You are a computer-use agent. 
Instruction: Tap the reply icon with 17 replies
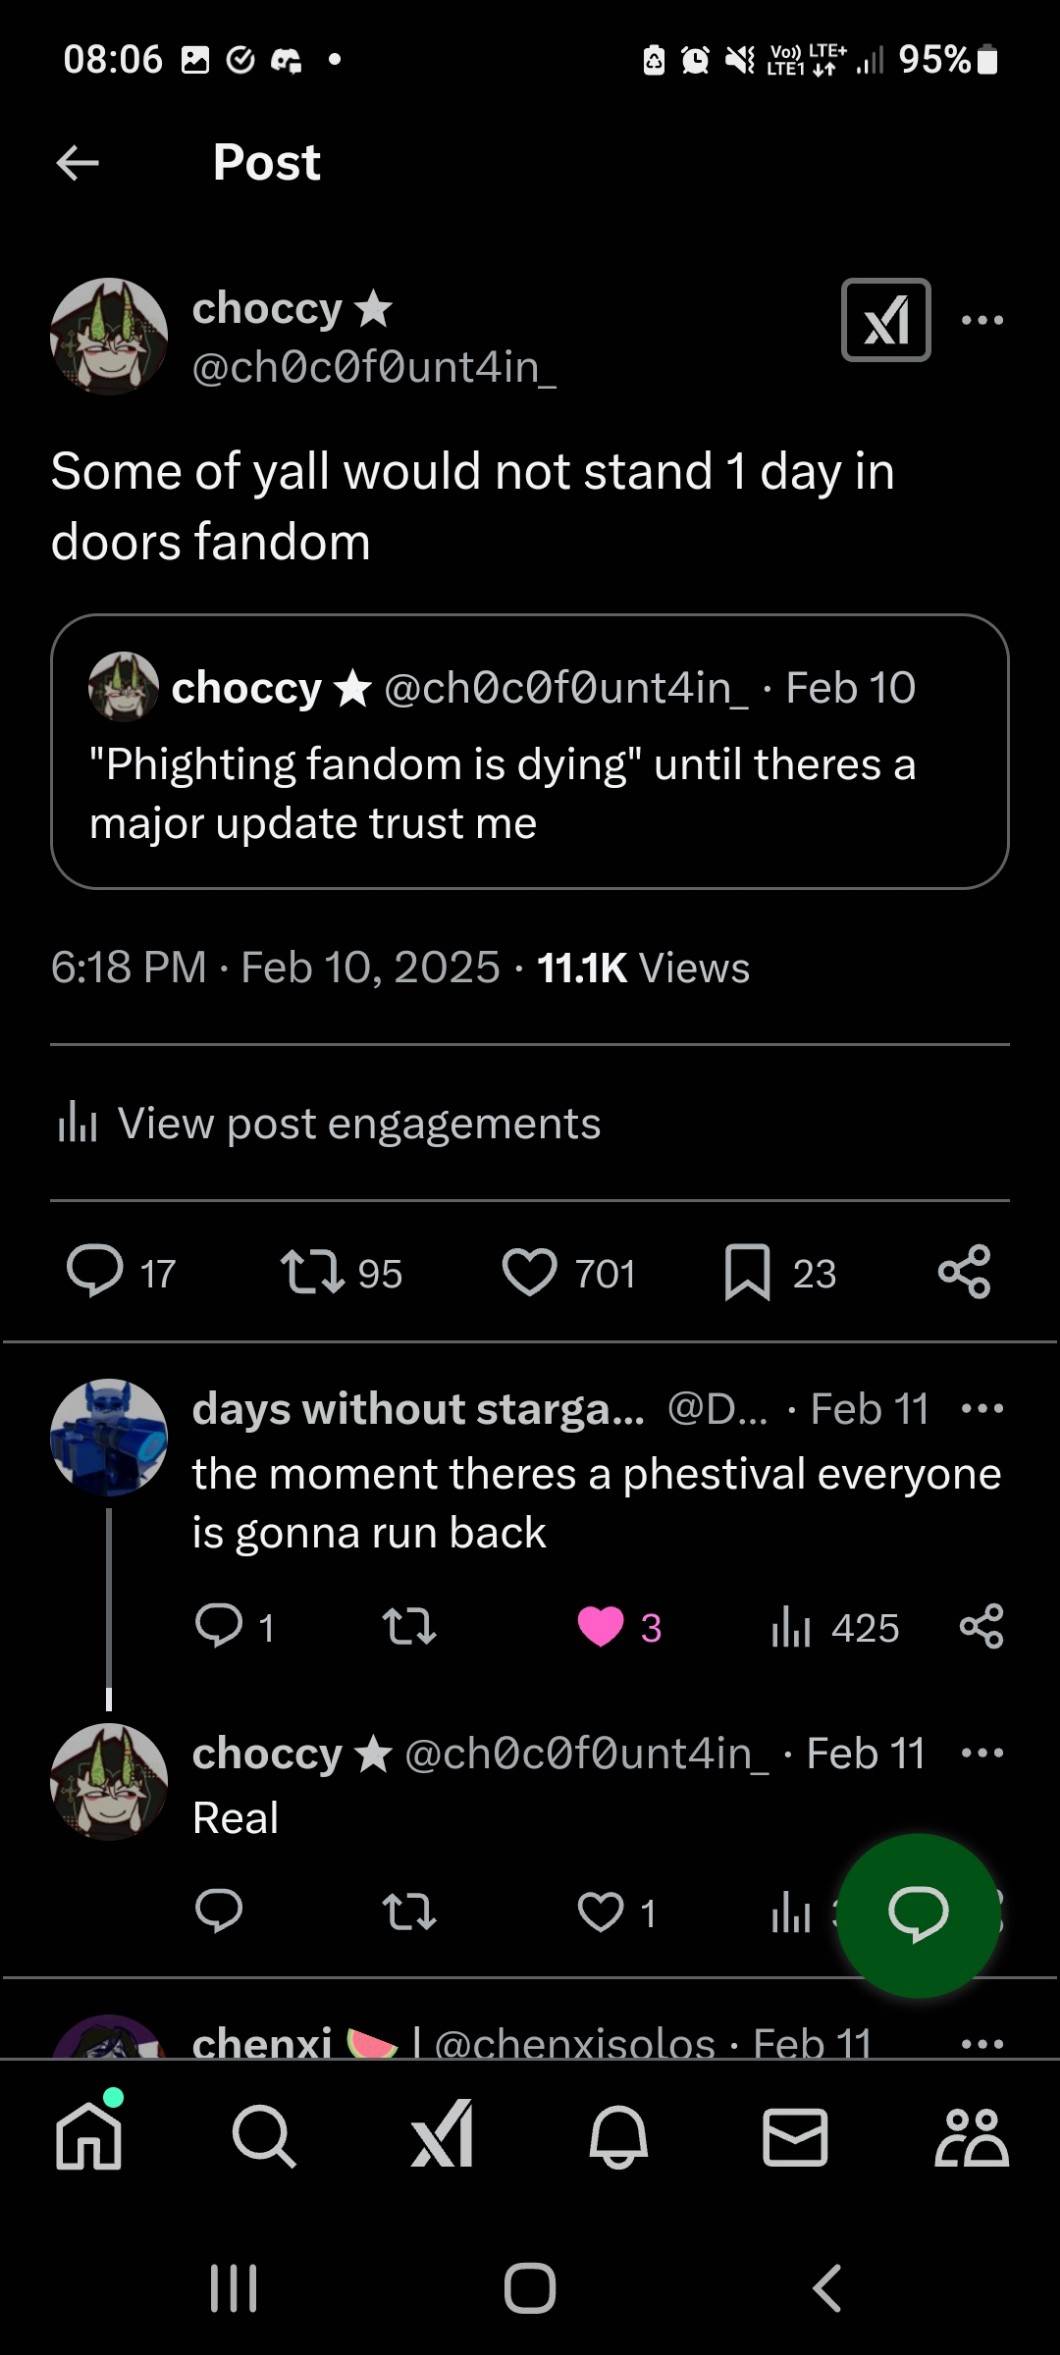(x=95, y=1272)
